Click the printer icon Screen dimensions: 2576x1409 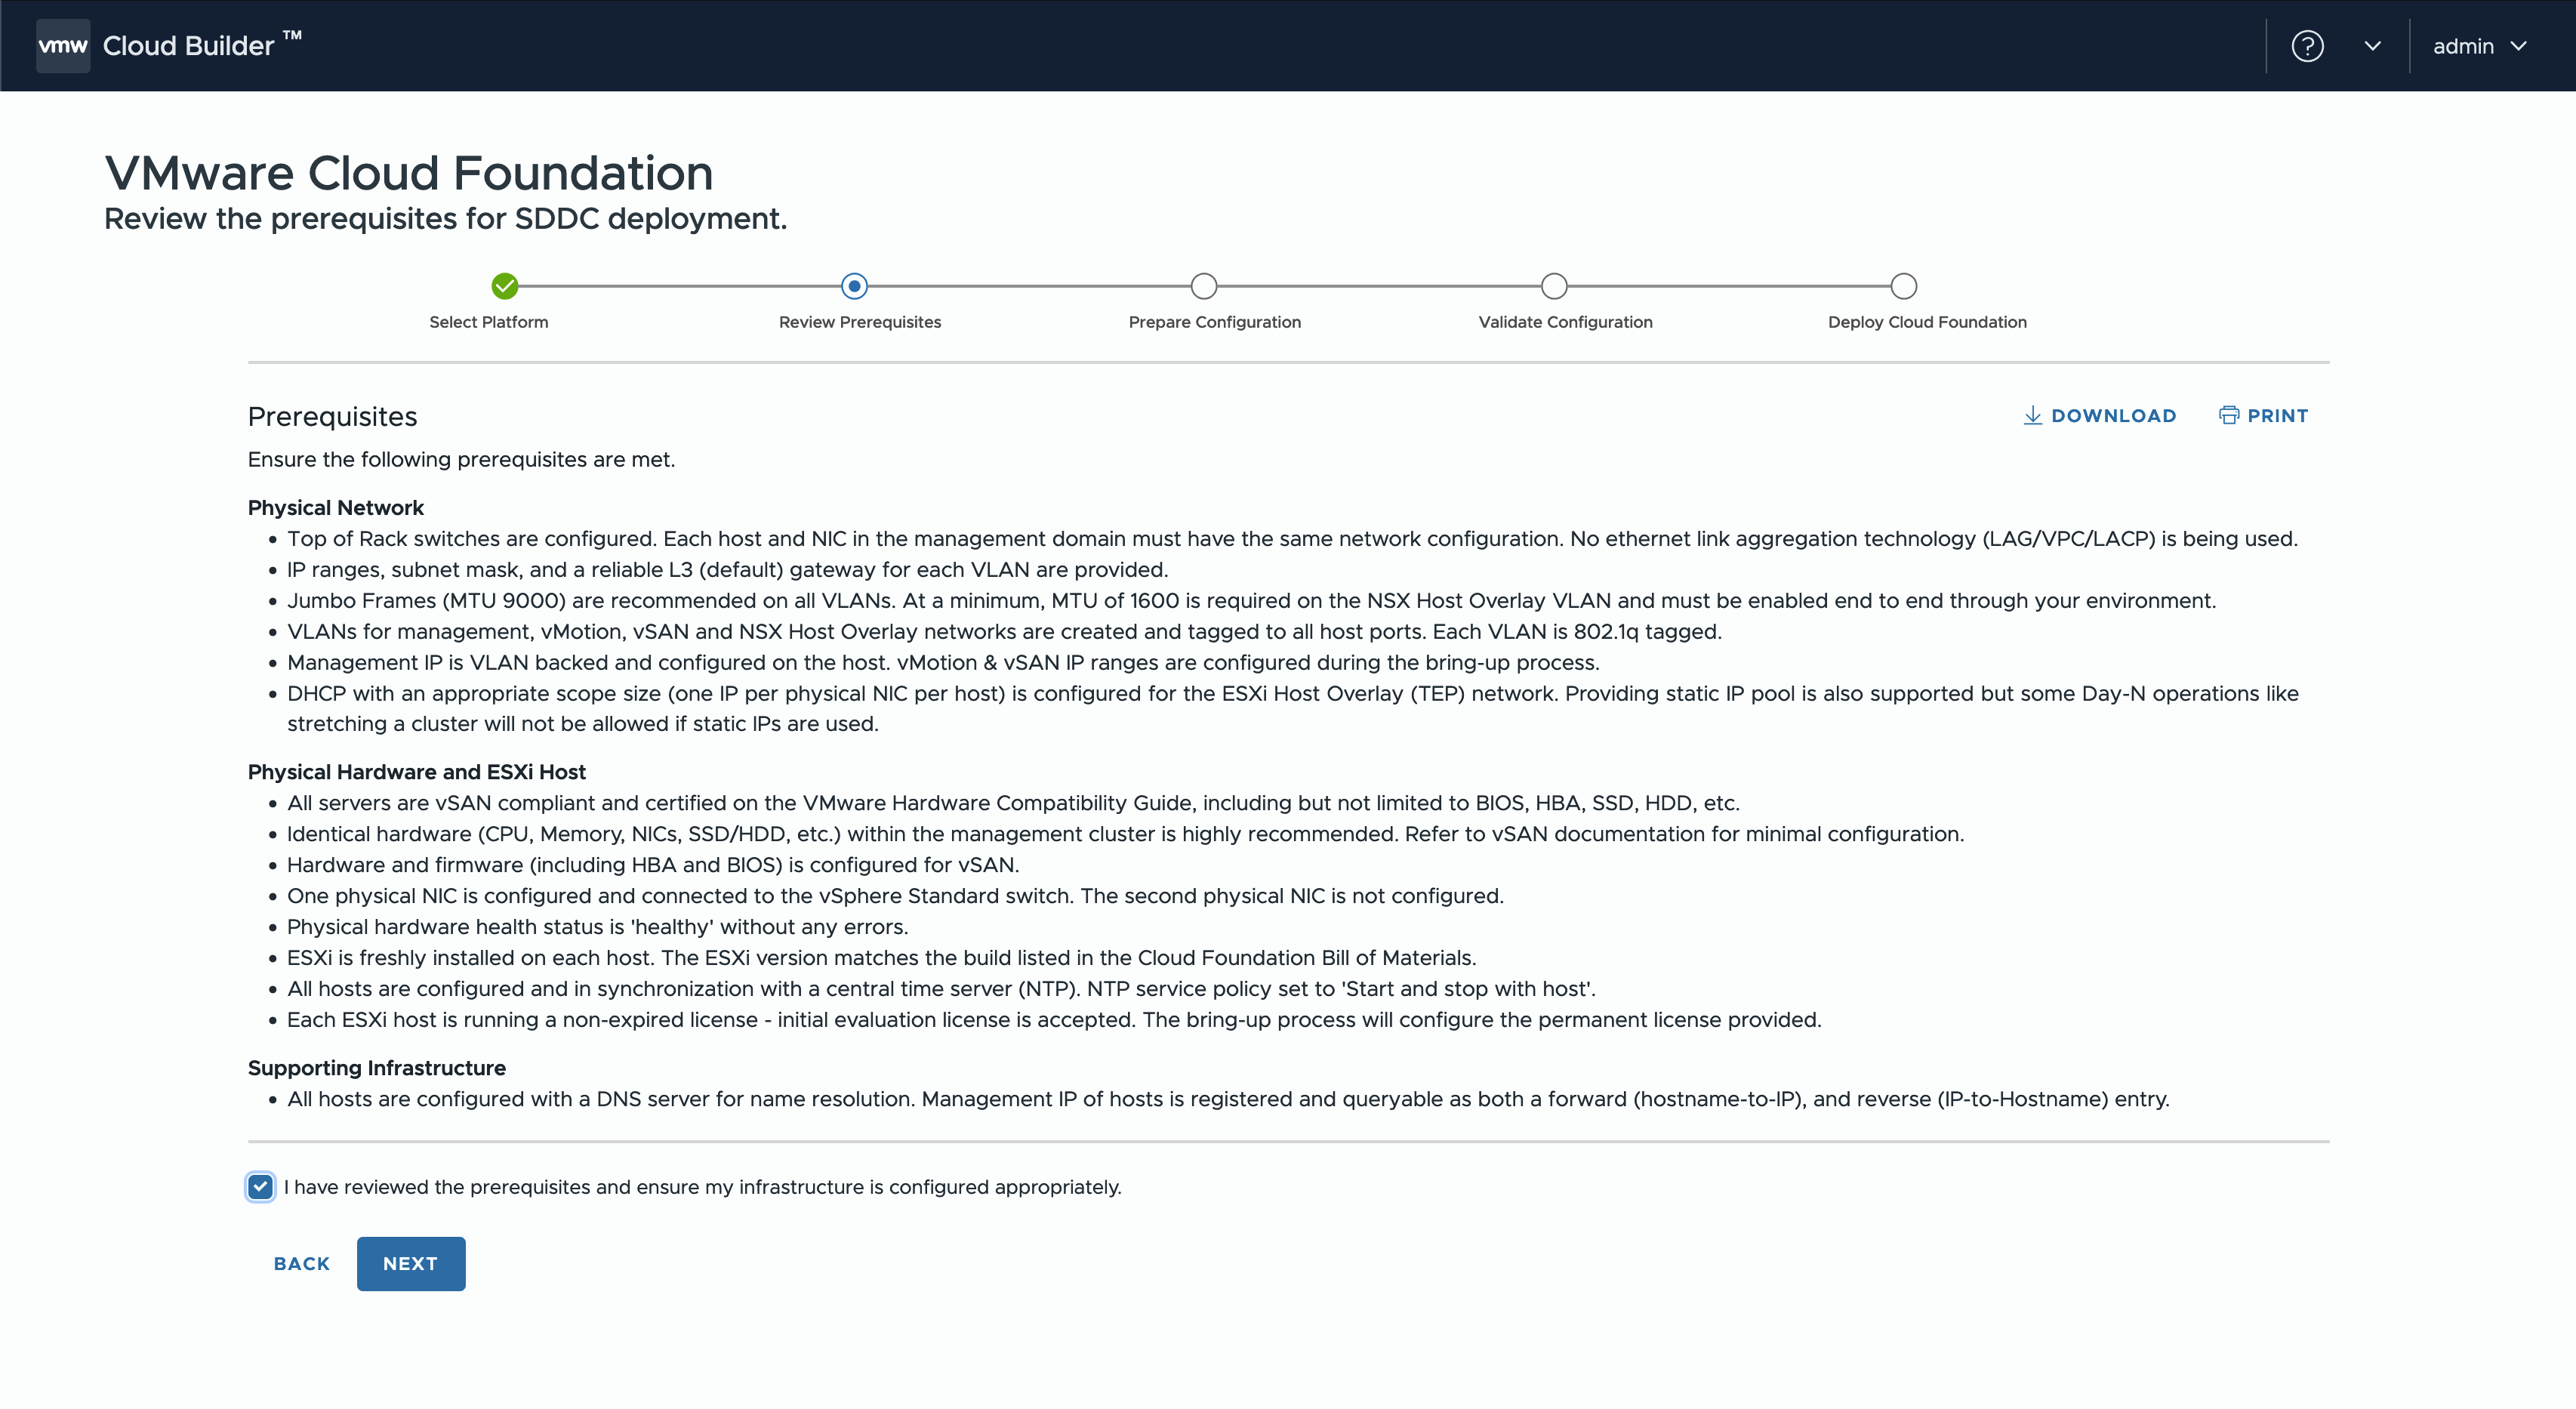[x=2228, y=415]
